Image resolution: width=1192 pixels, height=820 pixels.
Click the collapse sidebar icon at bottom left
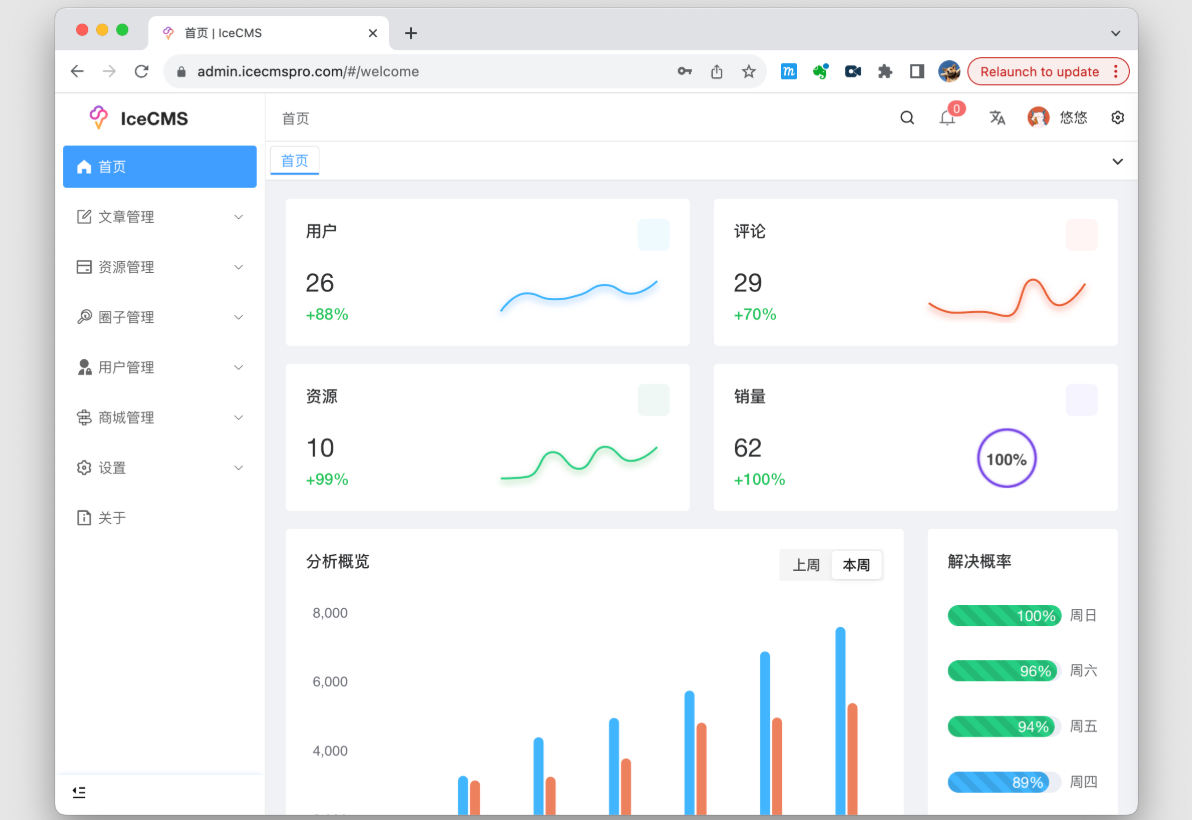[79, 792]
